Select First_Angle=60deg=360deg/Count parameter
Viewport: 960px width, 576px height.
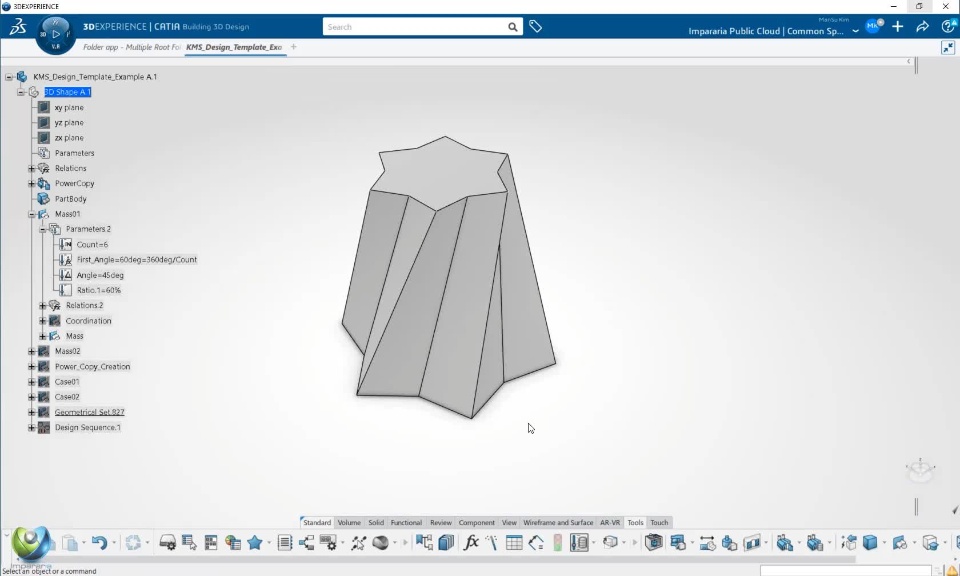coord(137,260)
